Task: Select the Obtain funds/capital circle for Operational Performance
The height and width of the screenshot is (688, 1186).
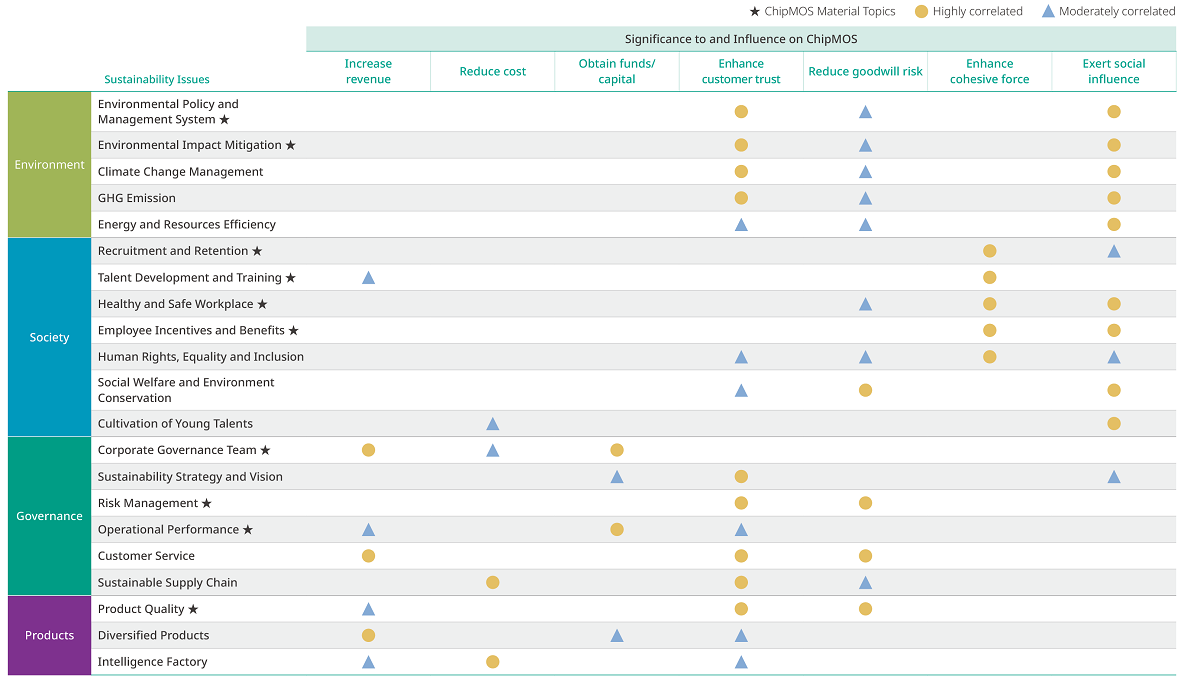Action: pos(617,529)
